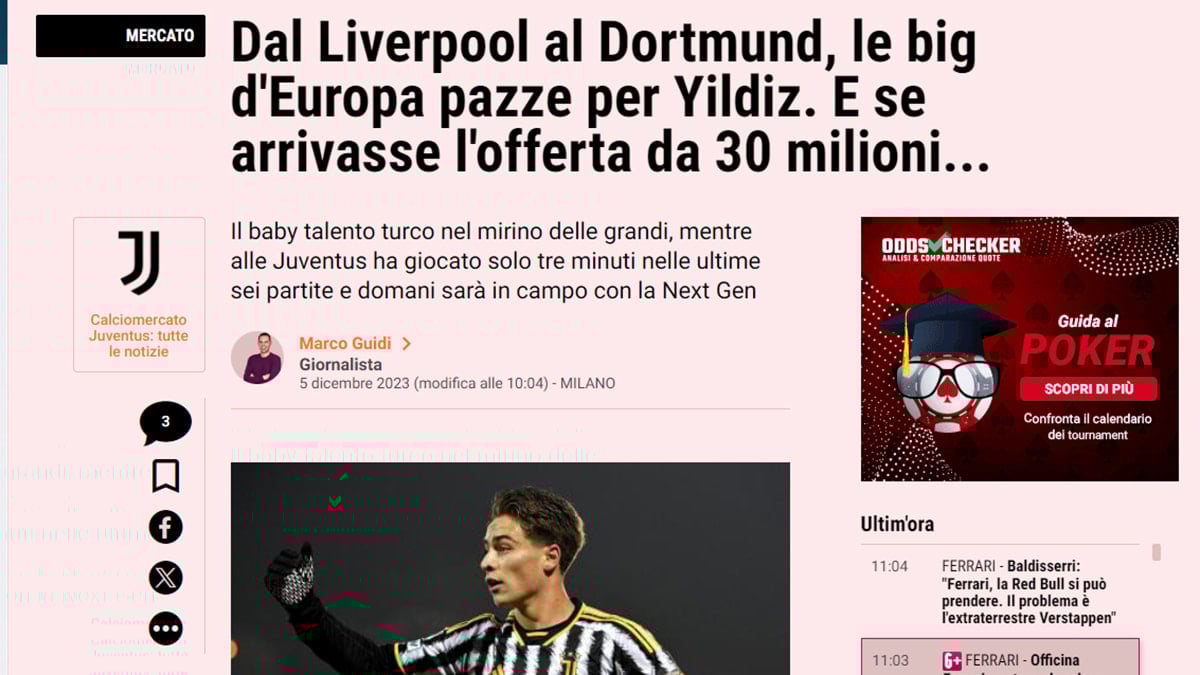Open Calciomercato Juventus: tutte le notizie
1200x675 pixels.
pos(139,336)
